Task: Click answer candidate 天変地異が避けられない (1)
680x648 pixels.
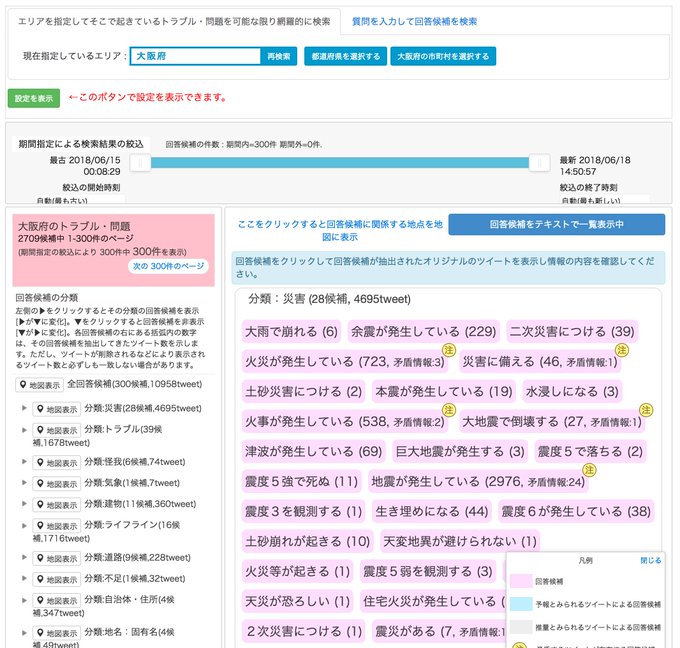Action: 460,541
